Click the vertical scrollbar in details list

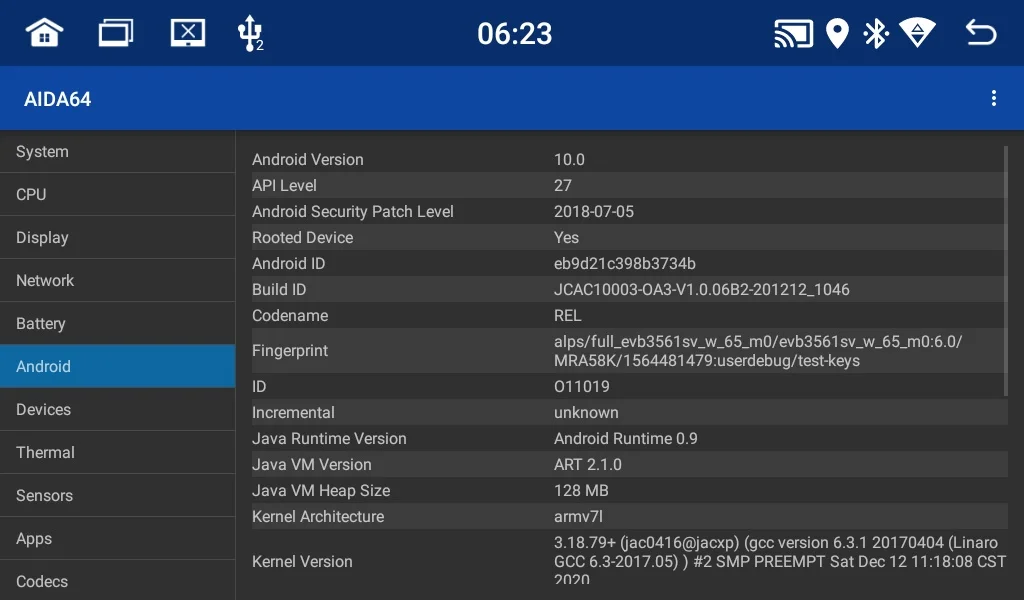pyautogui.click(x=1006, y=271)
